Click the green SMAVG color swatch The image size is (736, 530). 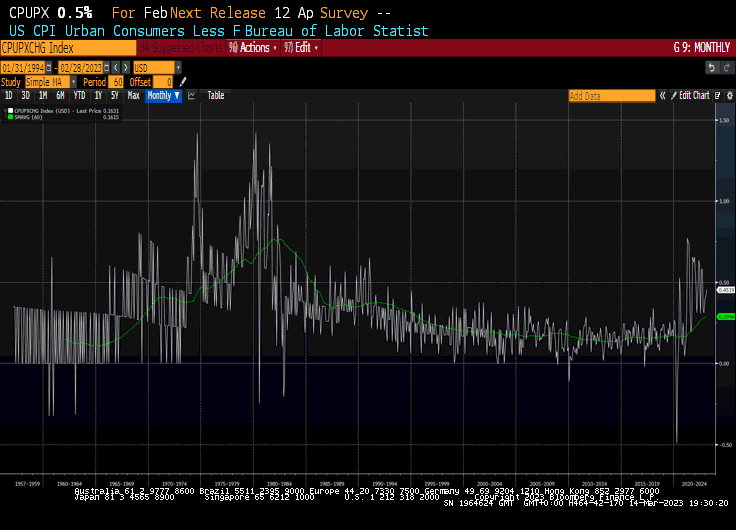[10, 117]
